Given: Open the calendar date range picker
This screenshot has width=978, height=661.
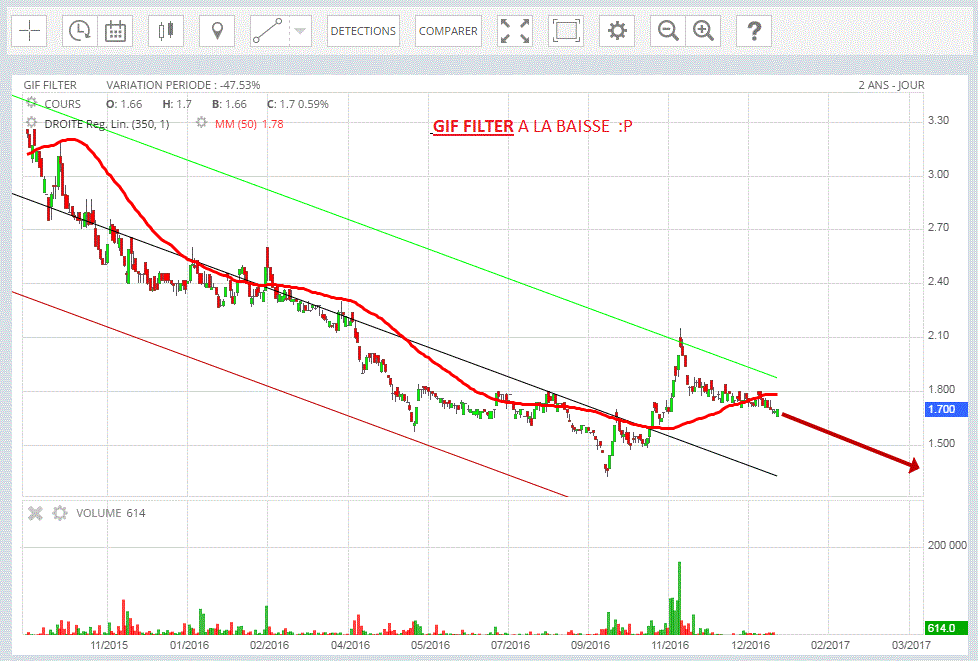Looking at the screenshot, I should (115, 31).
